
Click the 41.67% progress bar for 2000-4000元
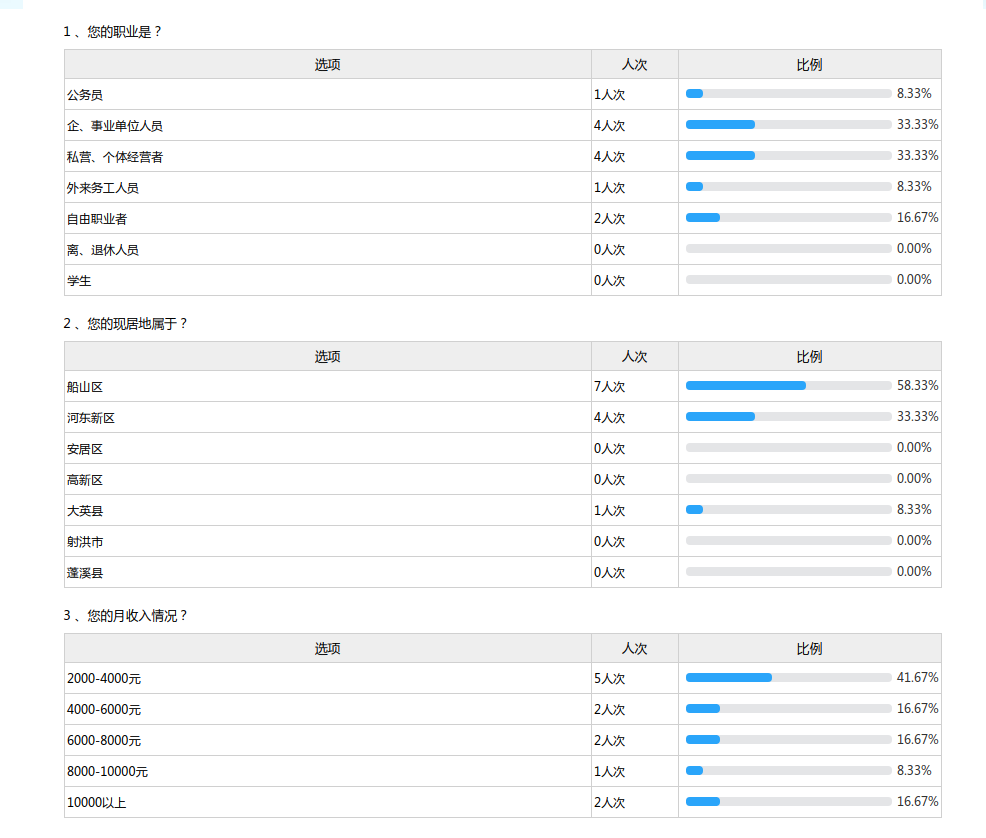click(x=788, y=678)
